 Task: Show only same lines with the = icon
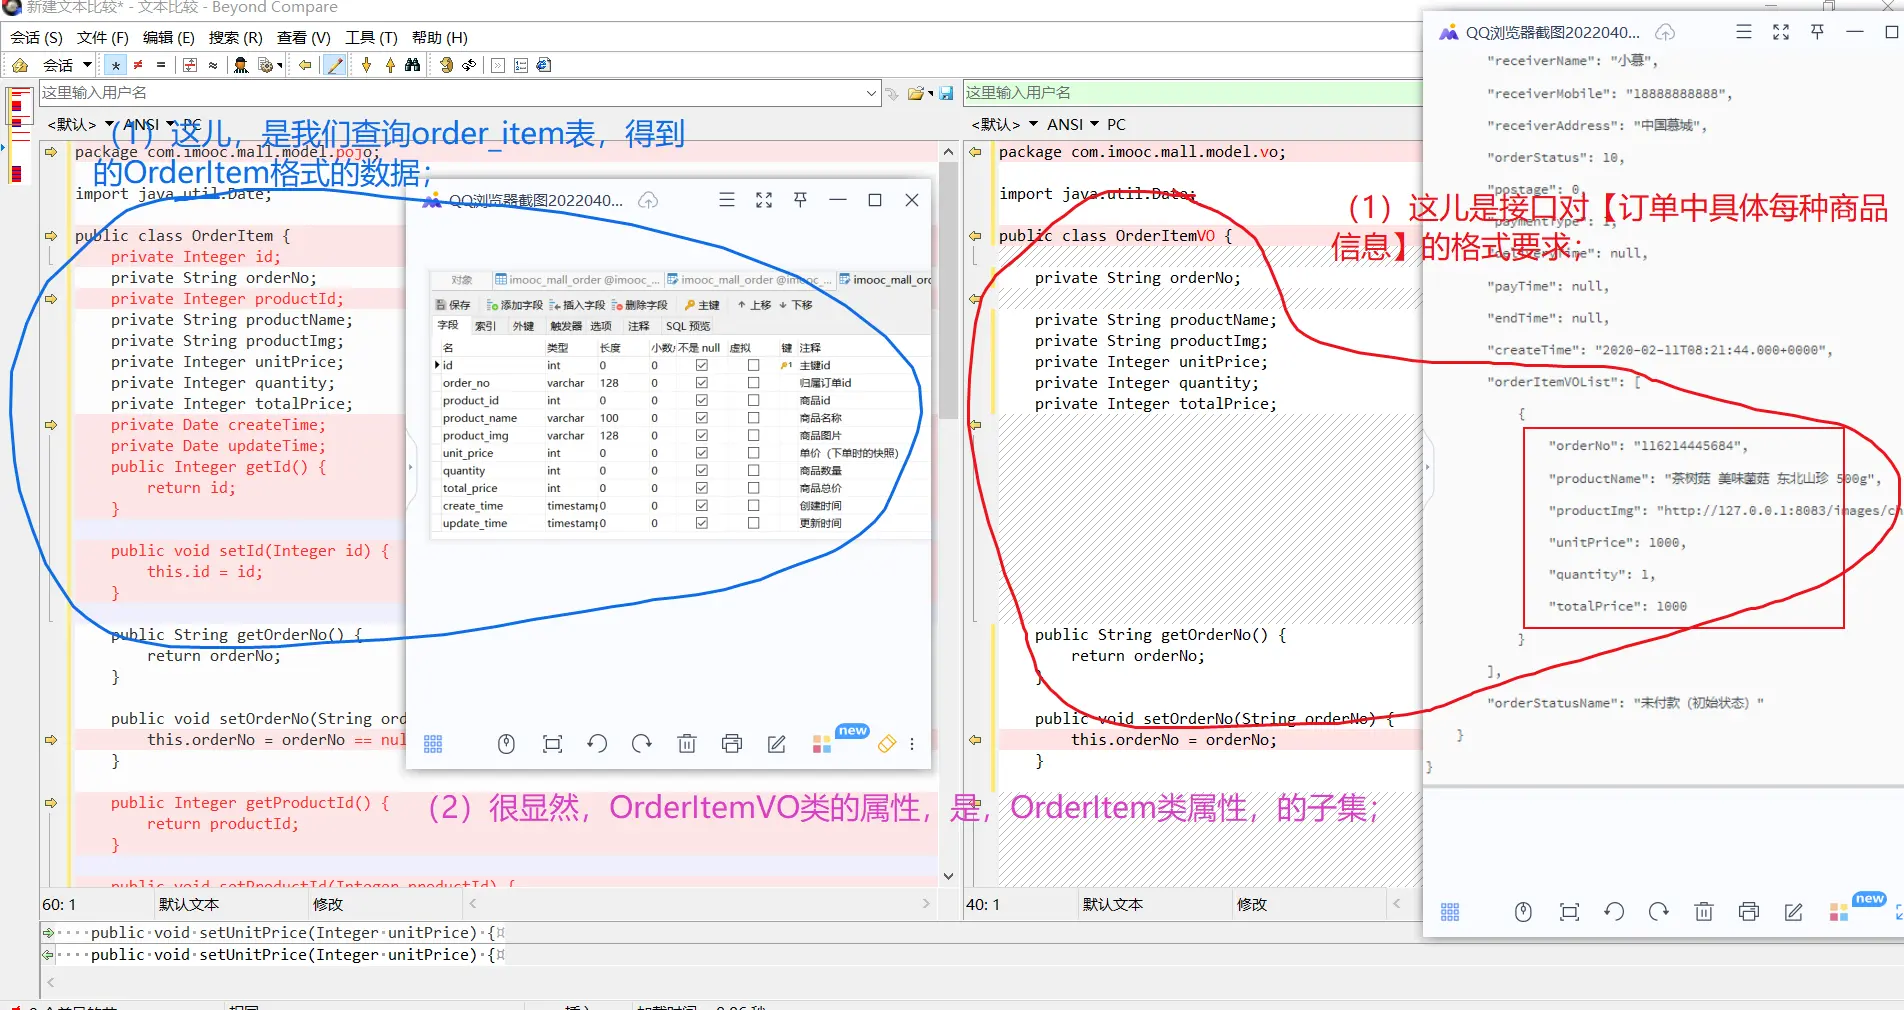[160, 65]
